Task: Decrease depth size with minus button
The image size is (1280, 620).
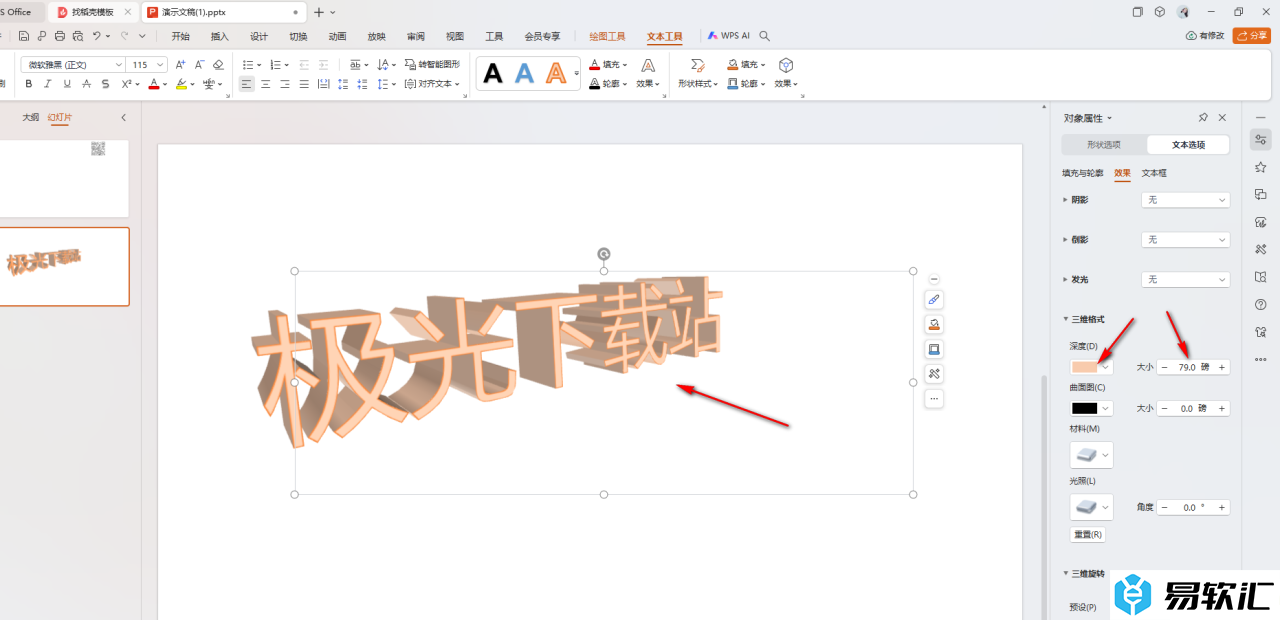Action: click(x=1164, y=367)
